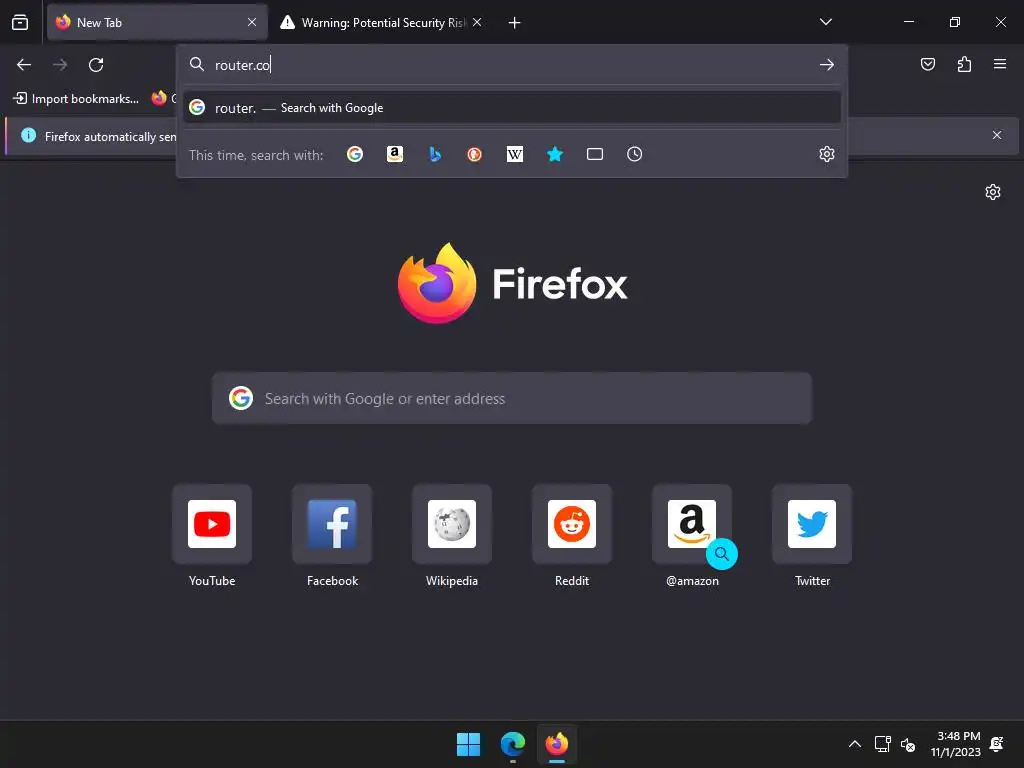This screenshot has width=1024, height=768.
Task: Open the clock showing 3:48 PM
Action: pyautogui.click(x=955, y=744)
